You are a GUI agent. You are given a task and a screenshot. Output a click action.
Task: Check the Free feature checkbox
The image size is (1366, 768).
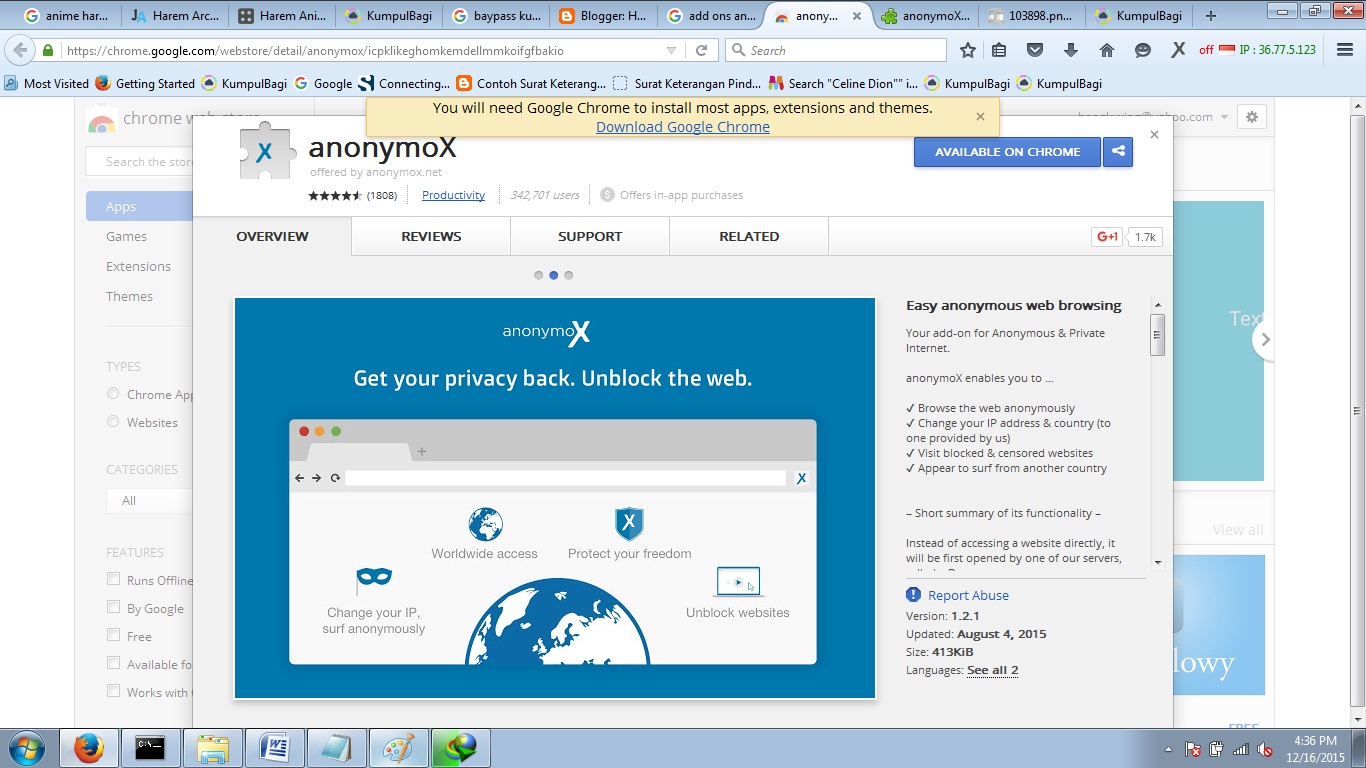(113, 635)
